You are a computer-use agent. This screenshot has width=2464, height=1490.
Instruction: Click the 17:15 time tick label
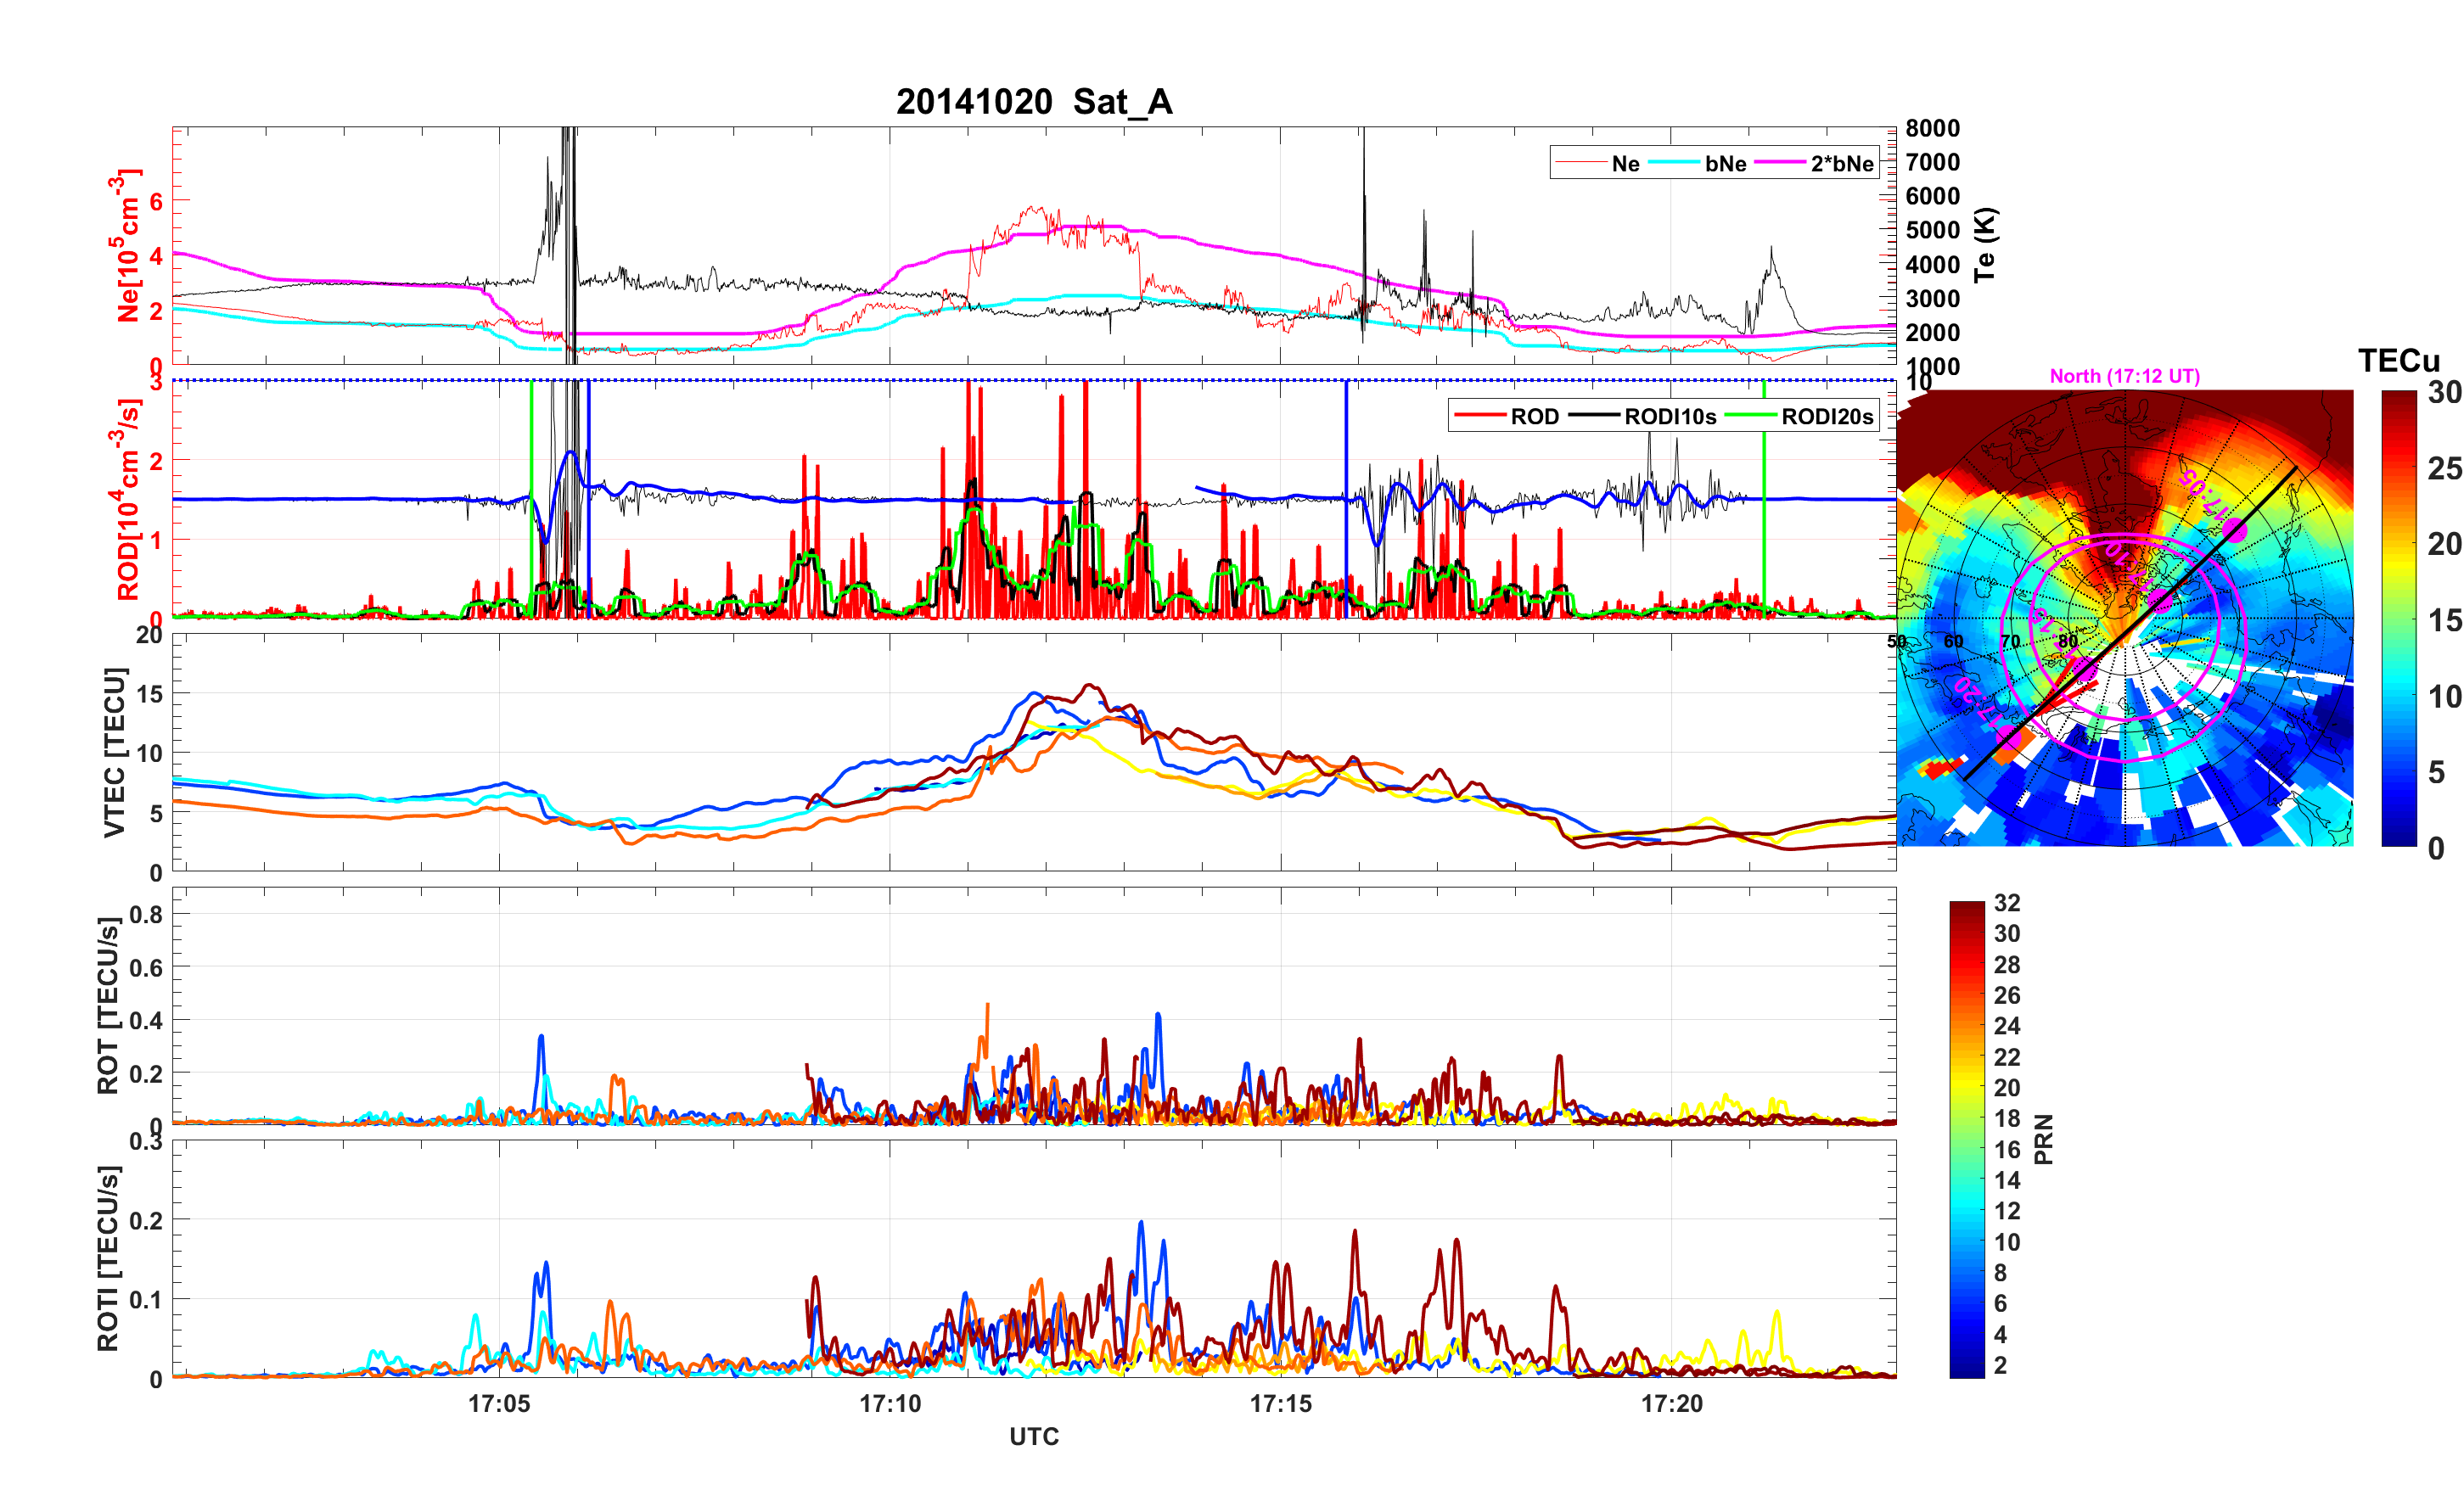point(1280,1404)
